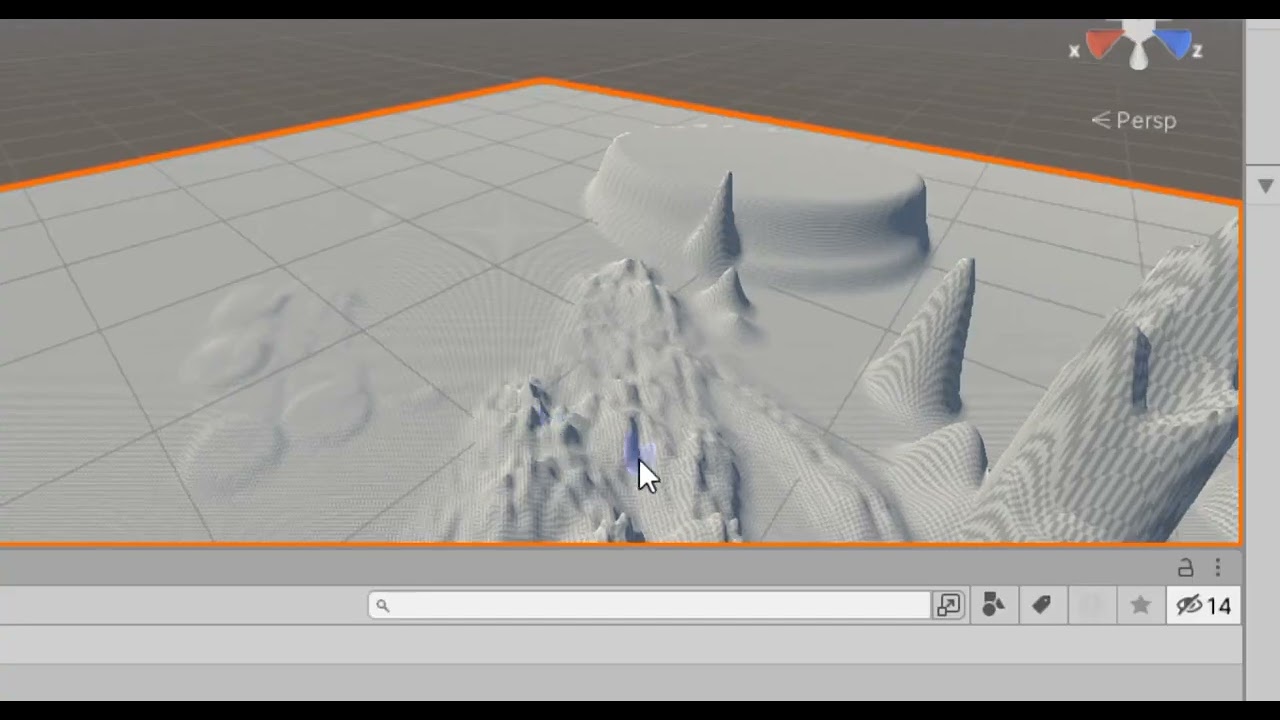Toggle the Project panel lock icon

click(x=1186, y=568)
